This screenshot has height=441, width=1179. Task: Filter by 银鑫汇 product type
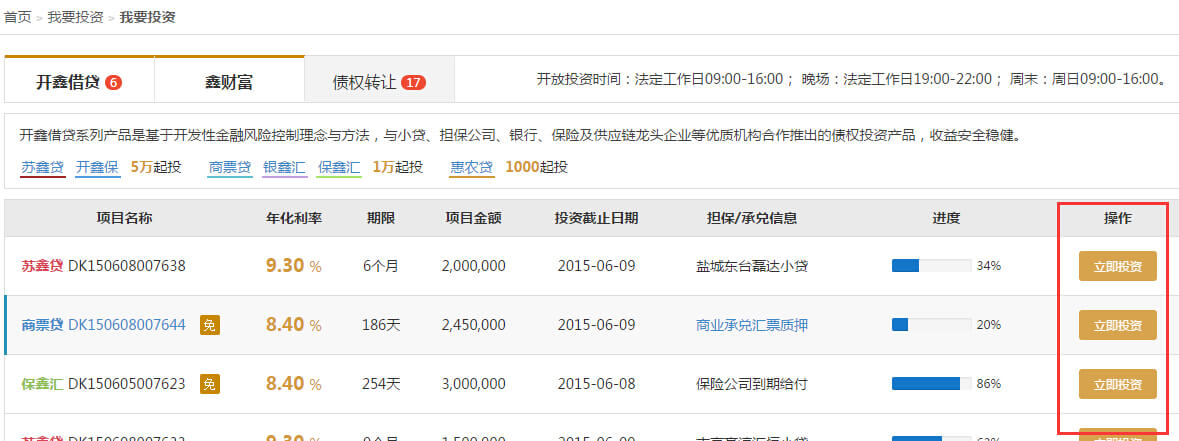click(285, 167)
